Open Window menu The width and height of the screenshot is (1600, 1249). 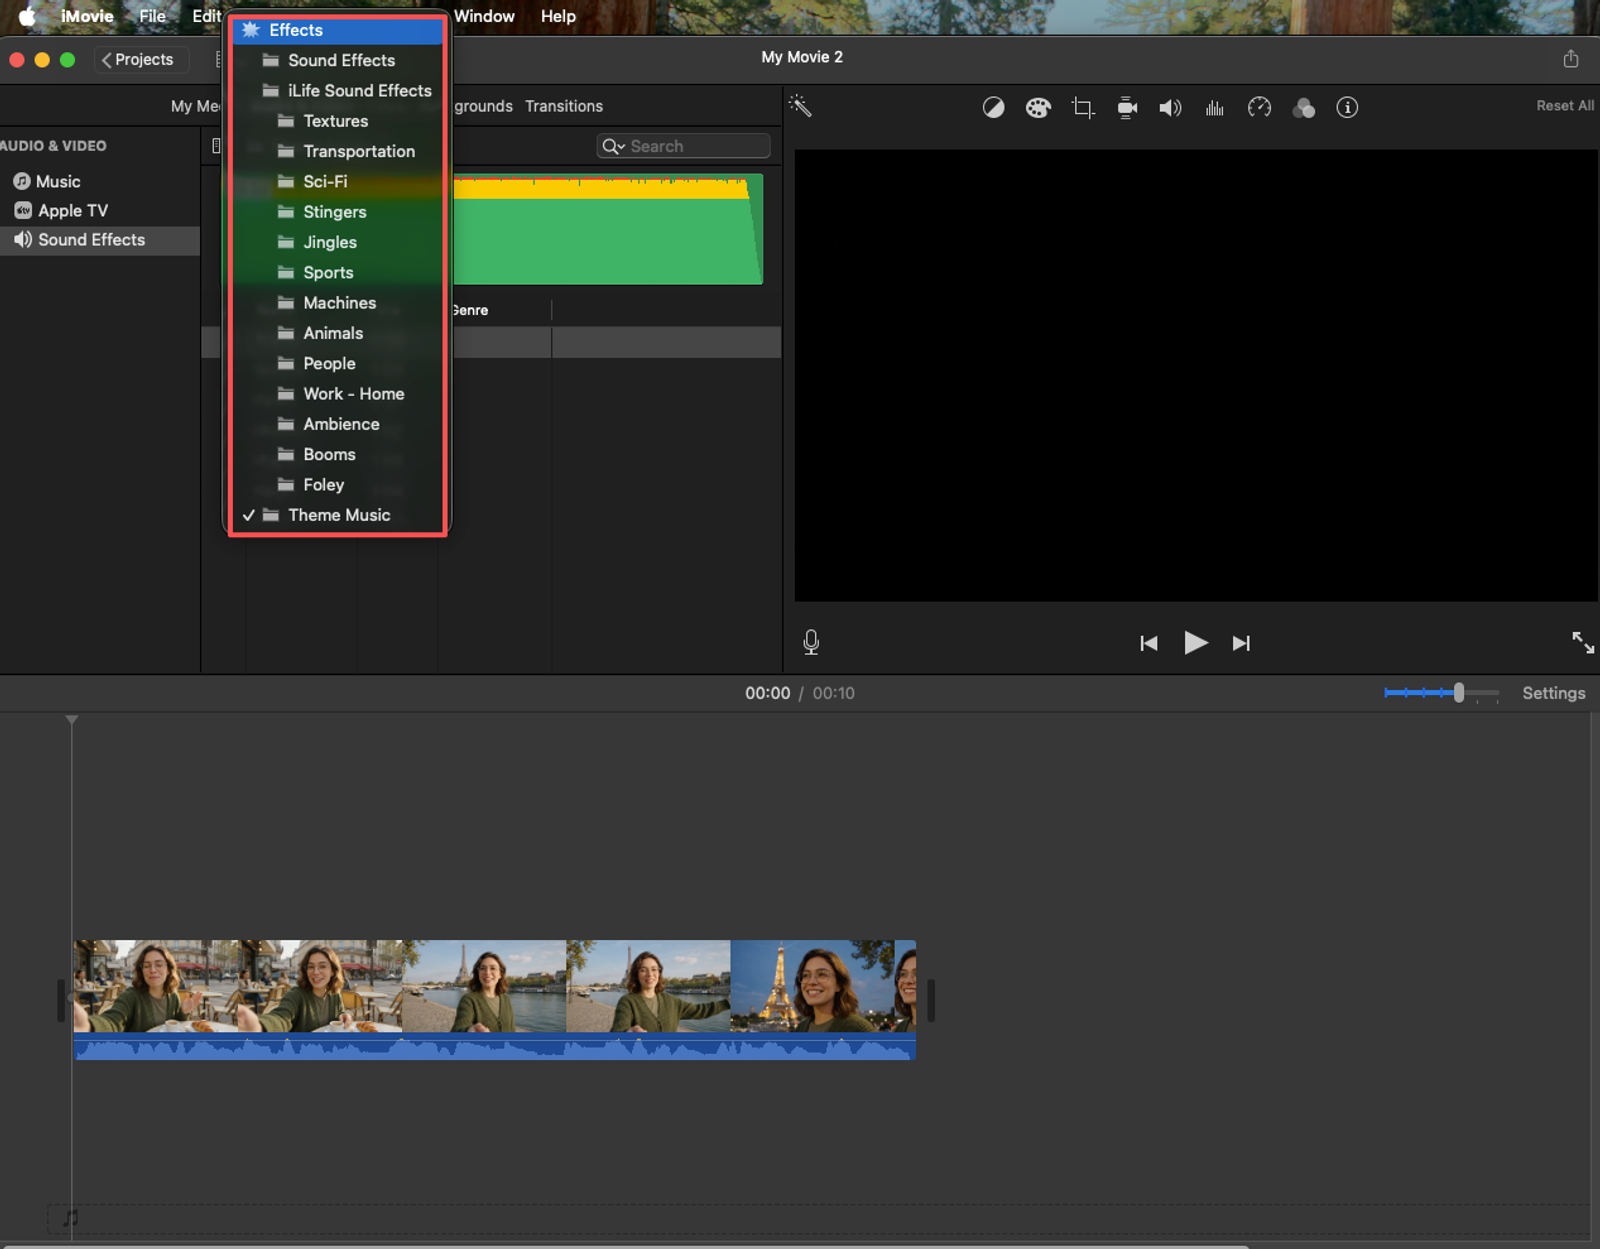click(484, 16)
